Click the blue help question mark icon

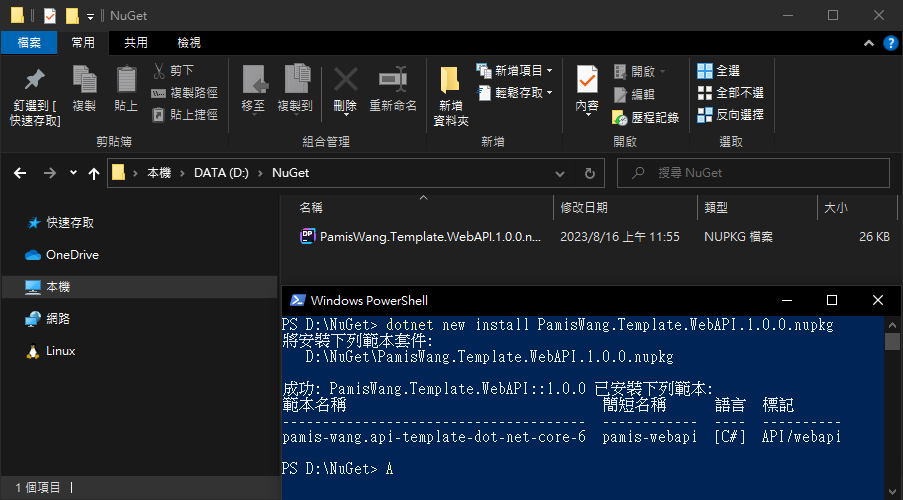pyautogui.click(x=890, y=43)
